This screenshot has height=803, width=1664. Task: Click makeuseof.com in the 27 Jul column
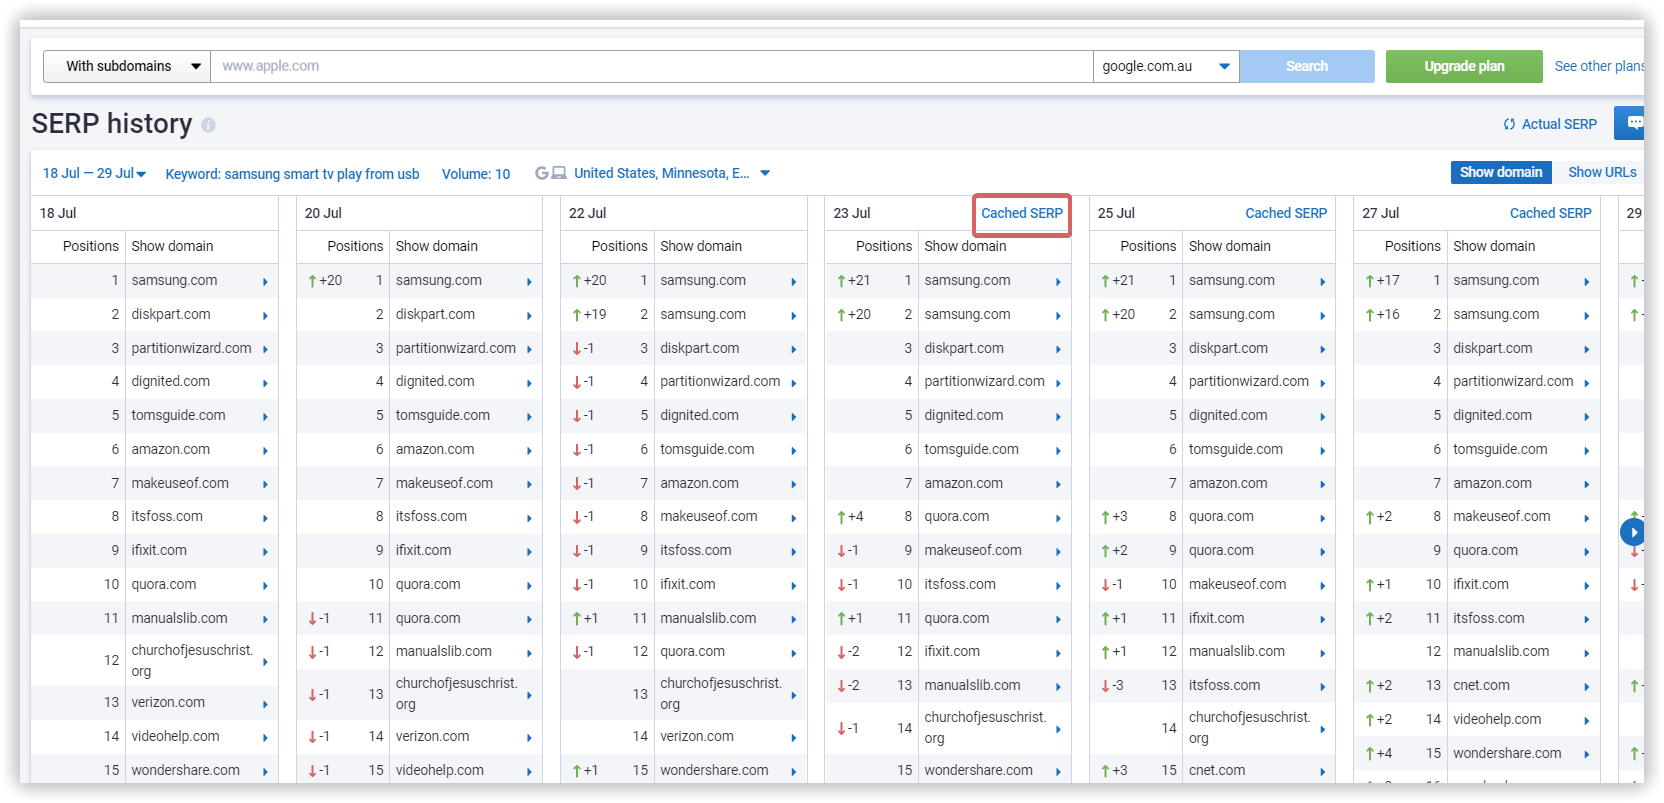click(1501, 516)
